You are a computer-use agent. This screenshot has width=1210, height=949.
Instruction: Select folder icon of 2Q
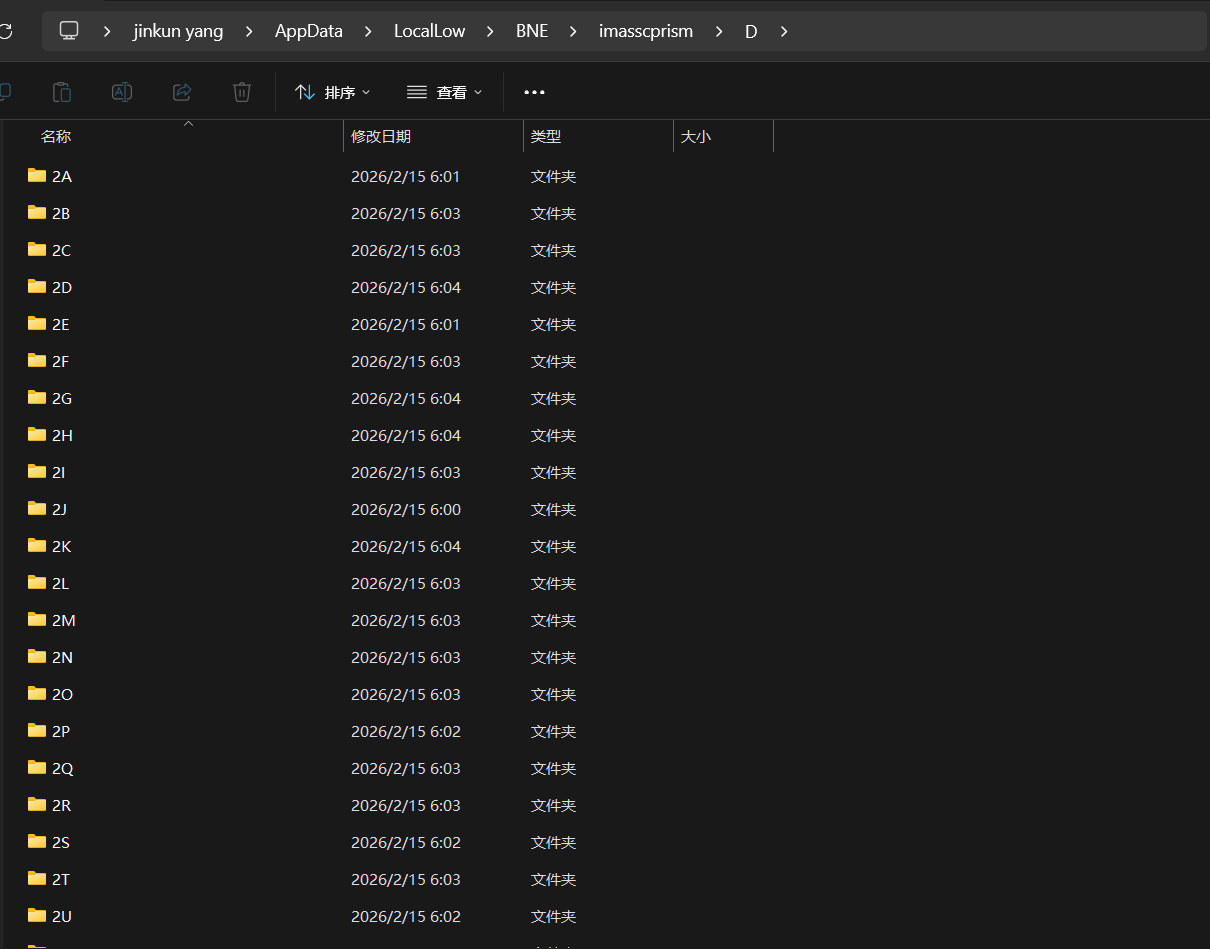[37, 767]
